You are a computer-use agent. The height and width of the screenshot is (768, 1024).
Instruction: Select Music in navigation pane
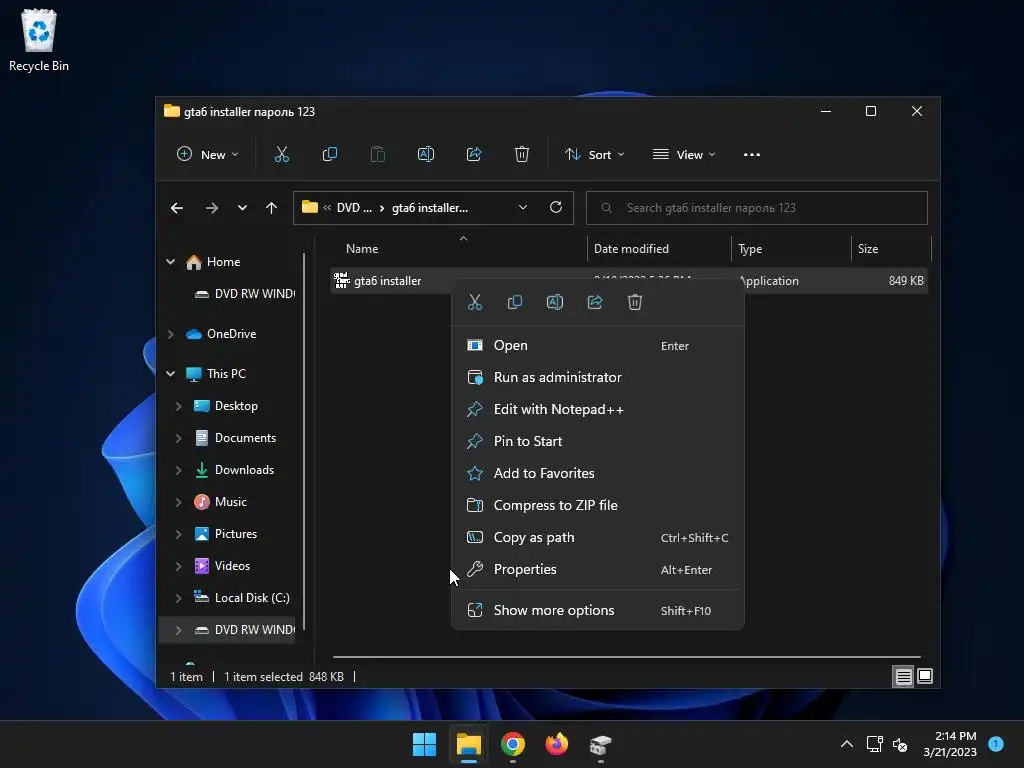(220, 502)
